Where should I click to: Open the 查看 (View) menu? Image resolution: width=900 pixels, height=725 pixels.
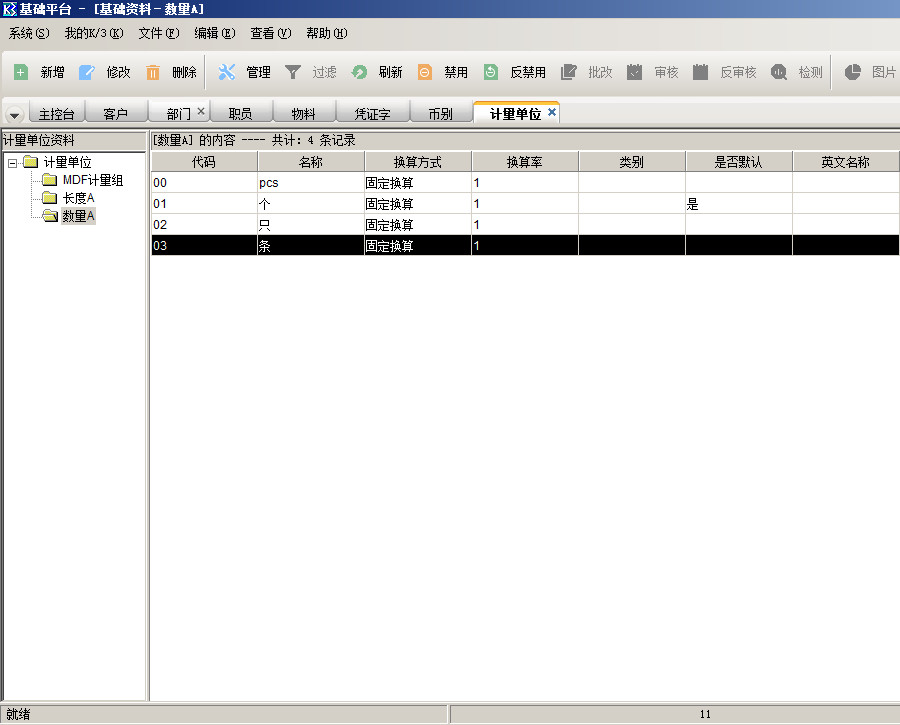[x=270, y=33]
